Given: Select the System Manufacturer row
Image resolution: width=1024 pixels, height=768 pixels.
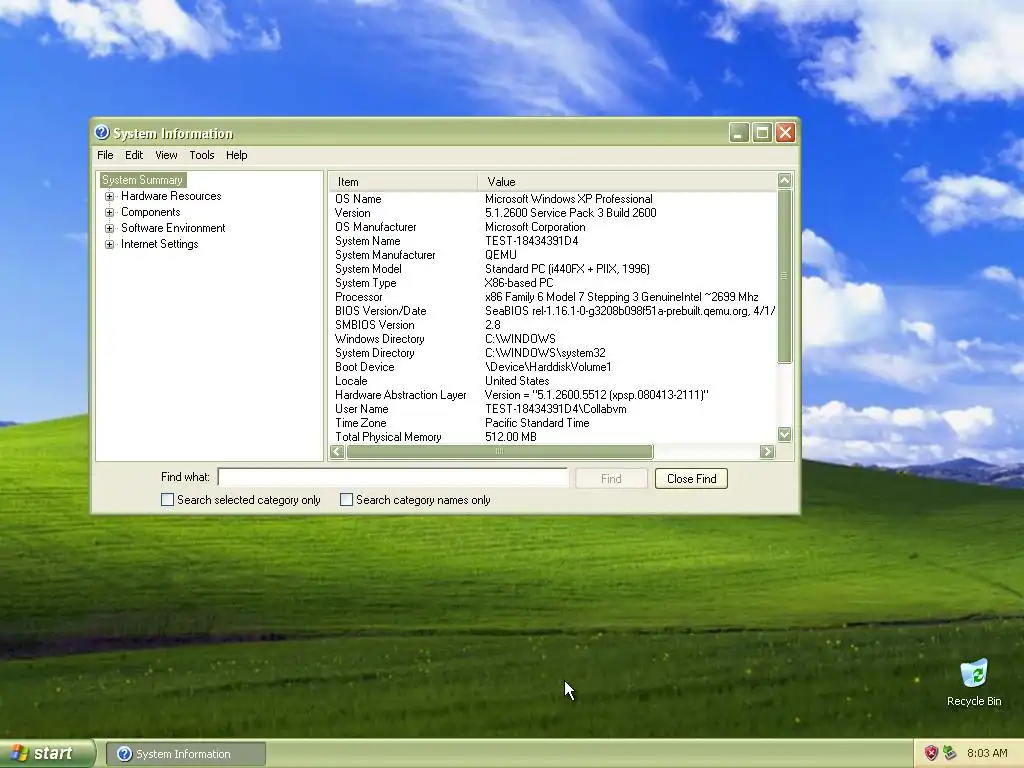Looking at the screenshot, I should pos(552,255).
